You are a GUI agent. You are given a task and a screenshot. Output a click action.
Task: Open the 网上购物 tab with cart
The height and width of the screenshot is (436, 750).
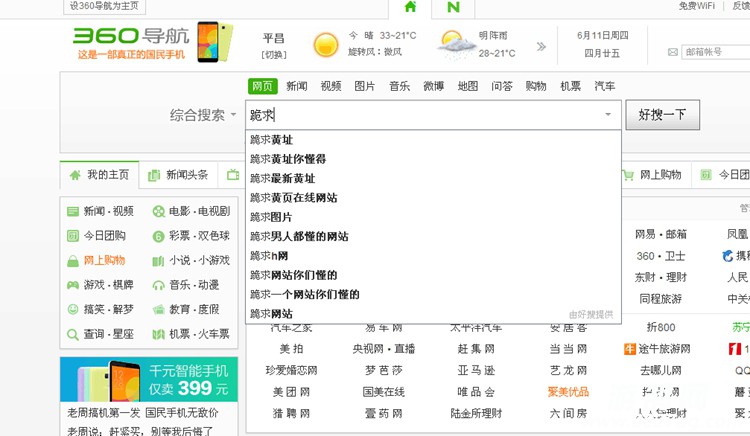(x=652, y=175)
